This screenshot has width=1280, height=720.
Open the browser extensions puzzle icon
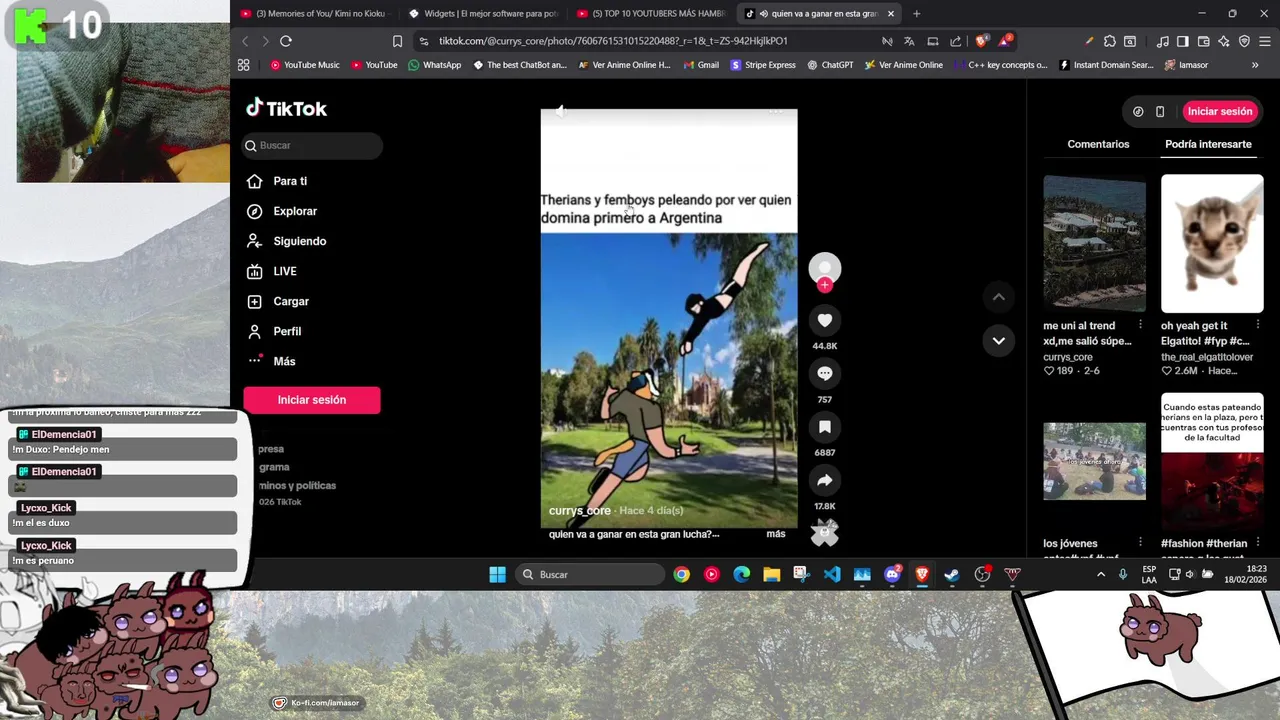point(1110,41)
